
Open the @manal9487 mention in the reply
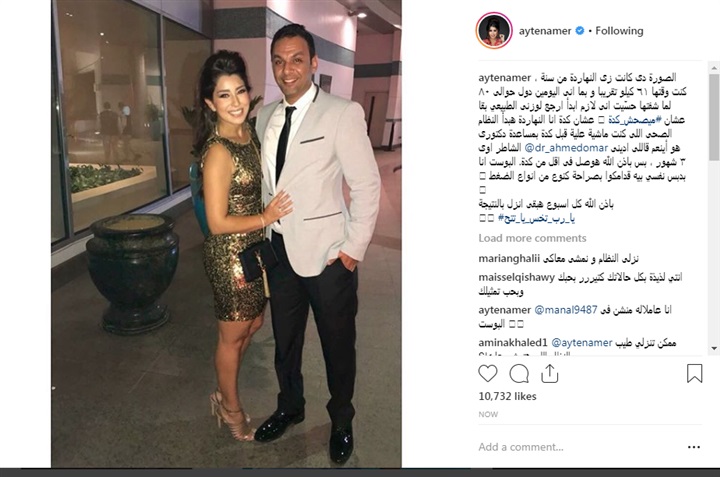click(x=566, y=310)
